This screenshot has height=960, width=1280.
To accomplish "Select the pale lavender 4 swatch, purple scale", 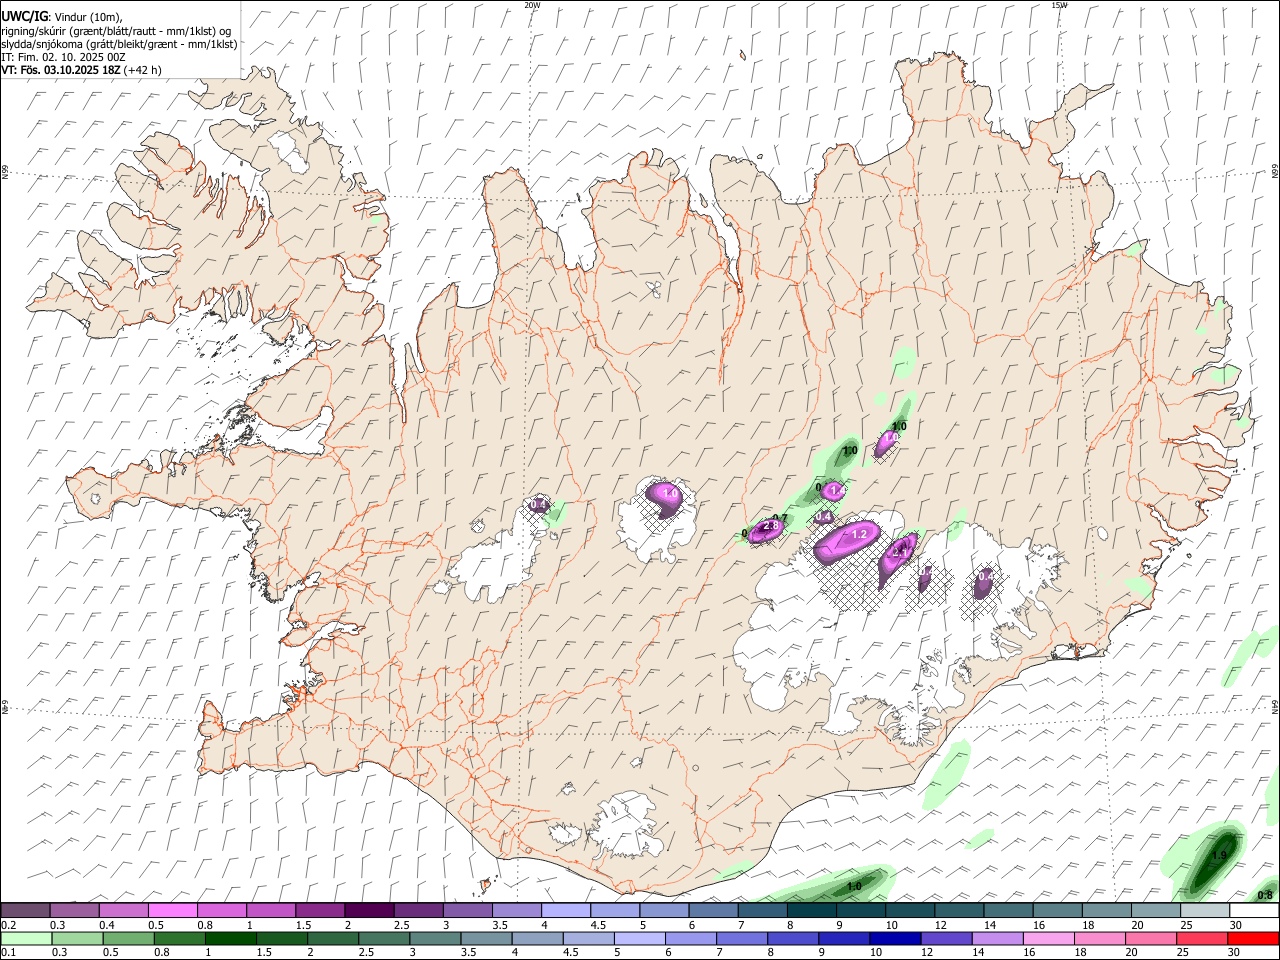I will [566, 910].
